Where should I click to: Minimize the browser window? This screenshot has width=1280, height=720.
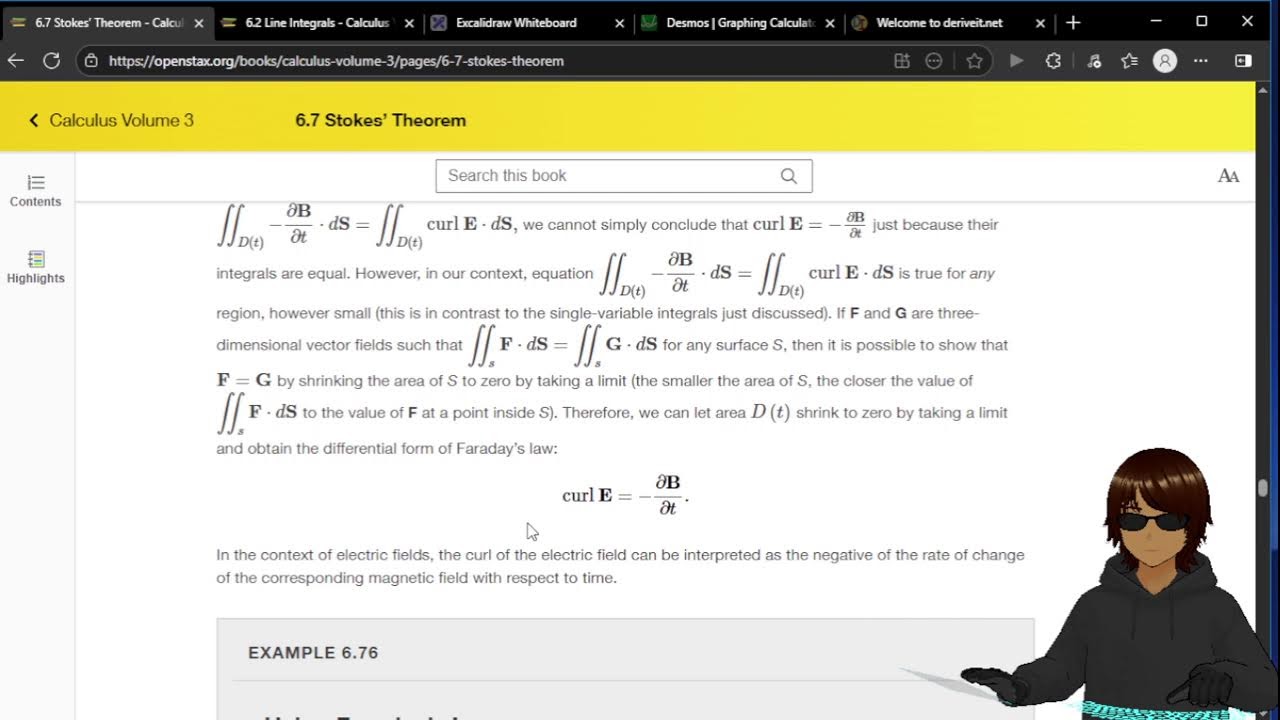click(1156, 22)
